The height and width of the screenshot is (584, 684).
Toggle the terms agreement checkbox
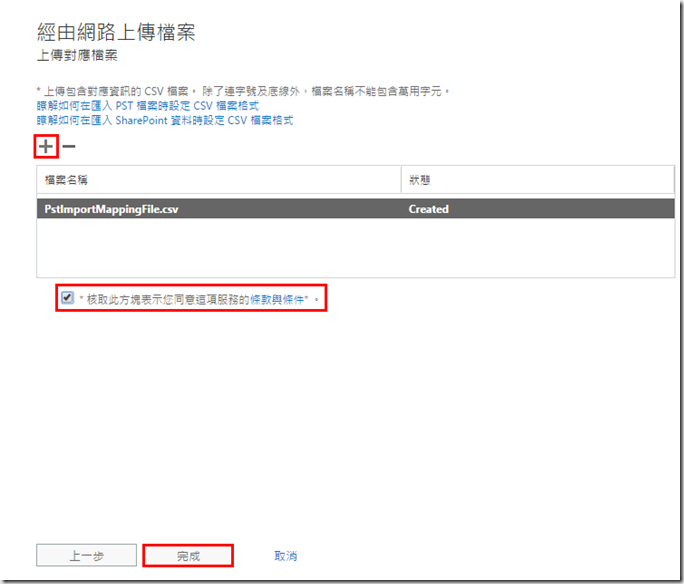tap(66, 298)
